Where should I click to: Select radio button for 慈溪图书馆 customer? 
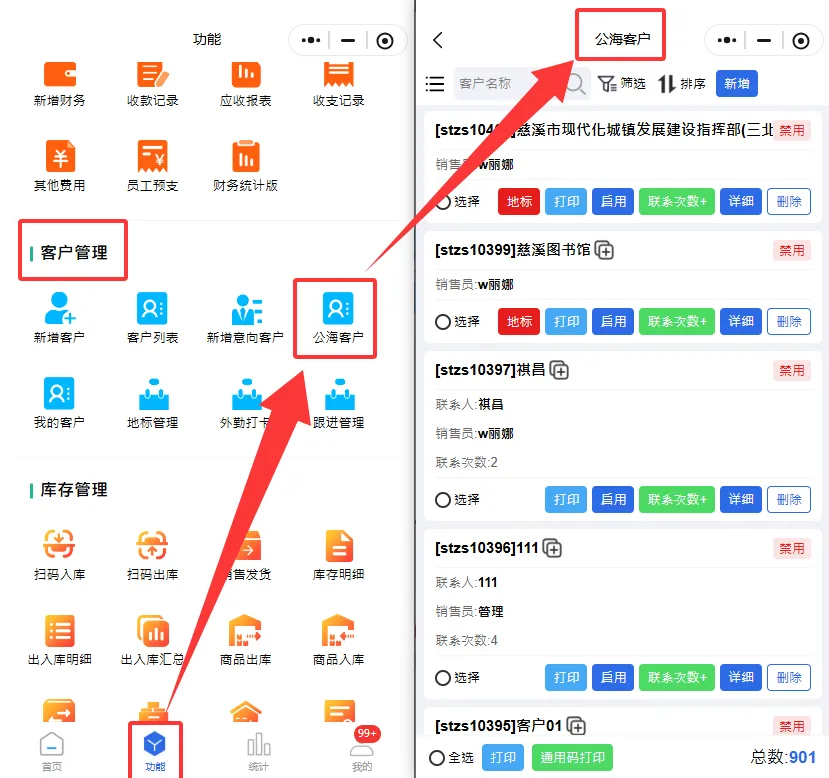pos(442,322)
